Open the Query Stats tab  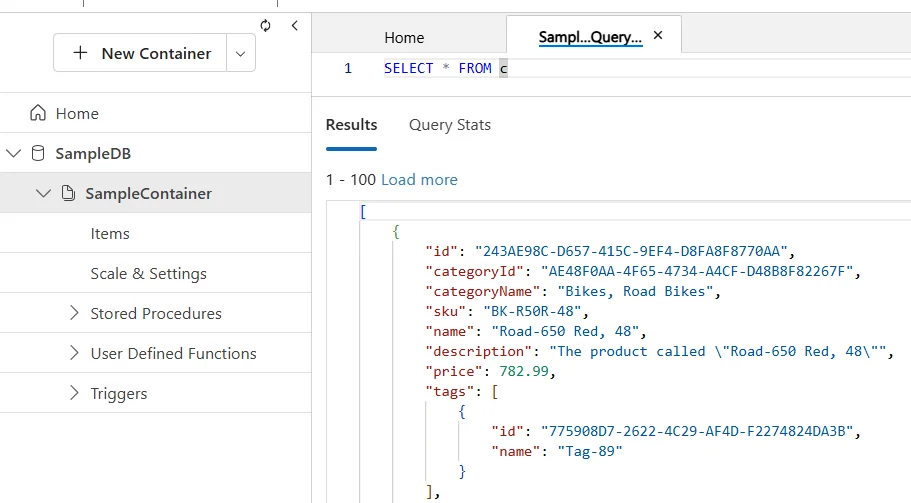click(x=449, y=125)
